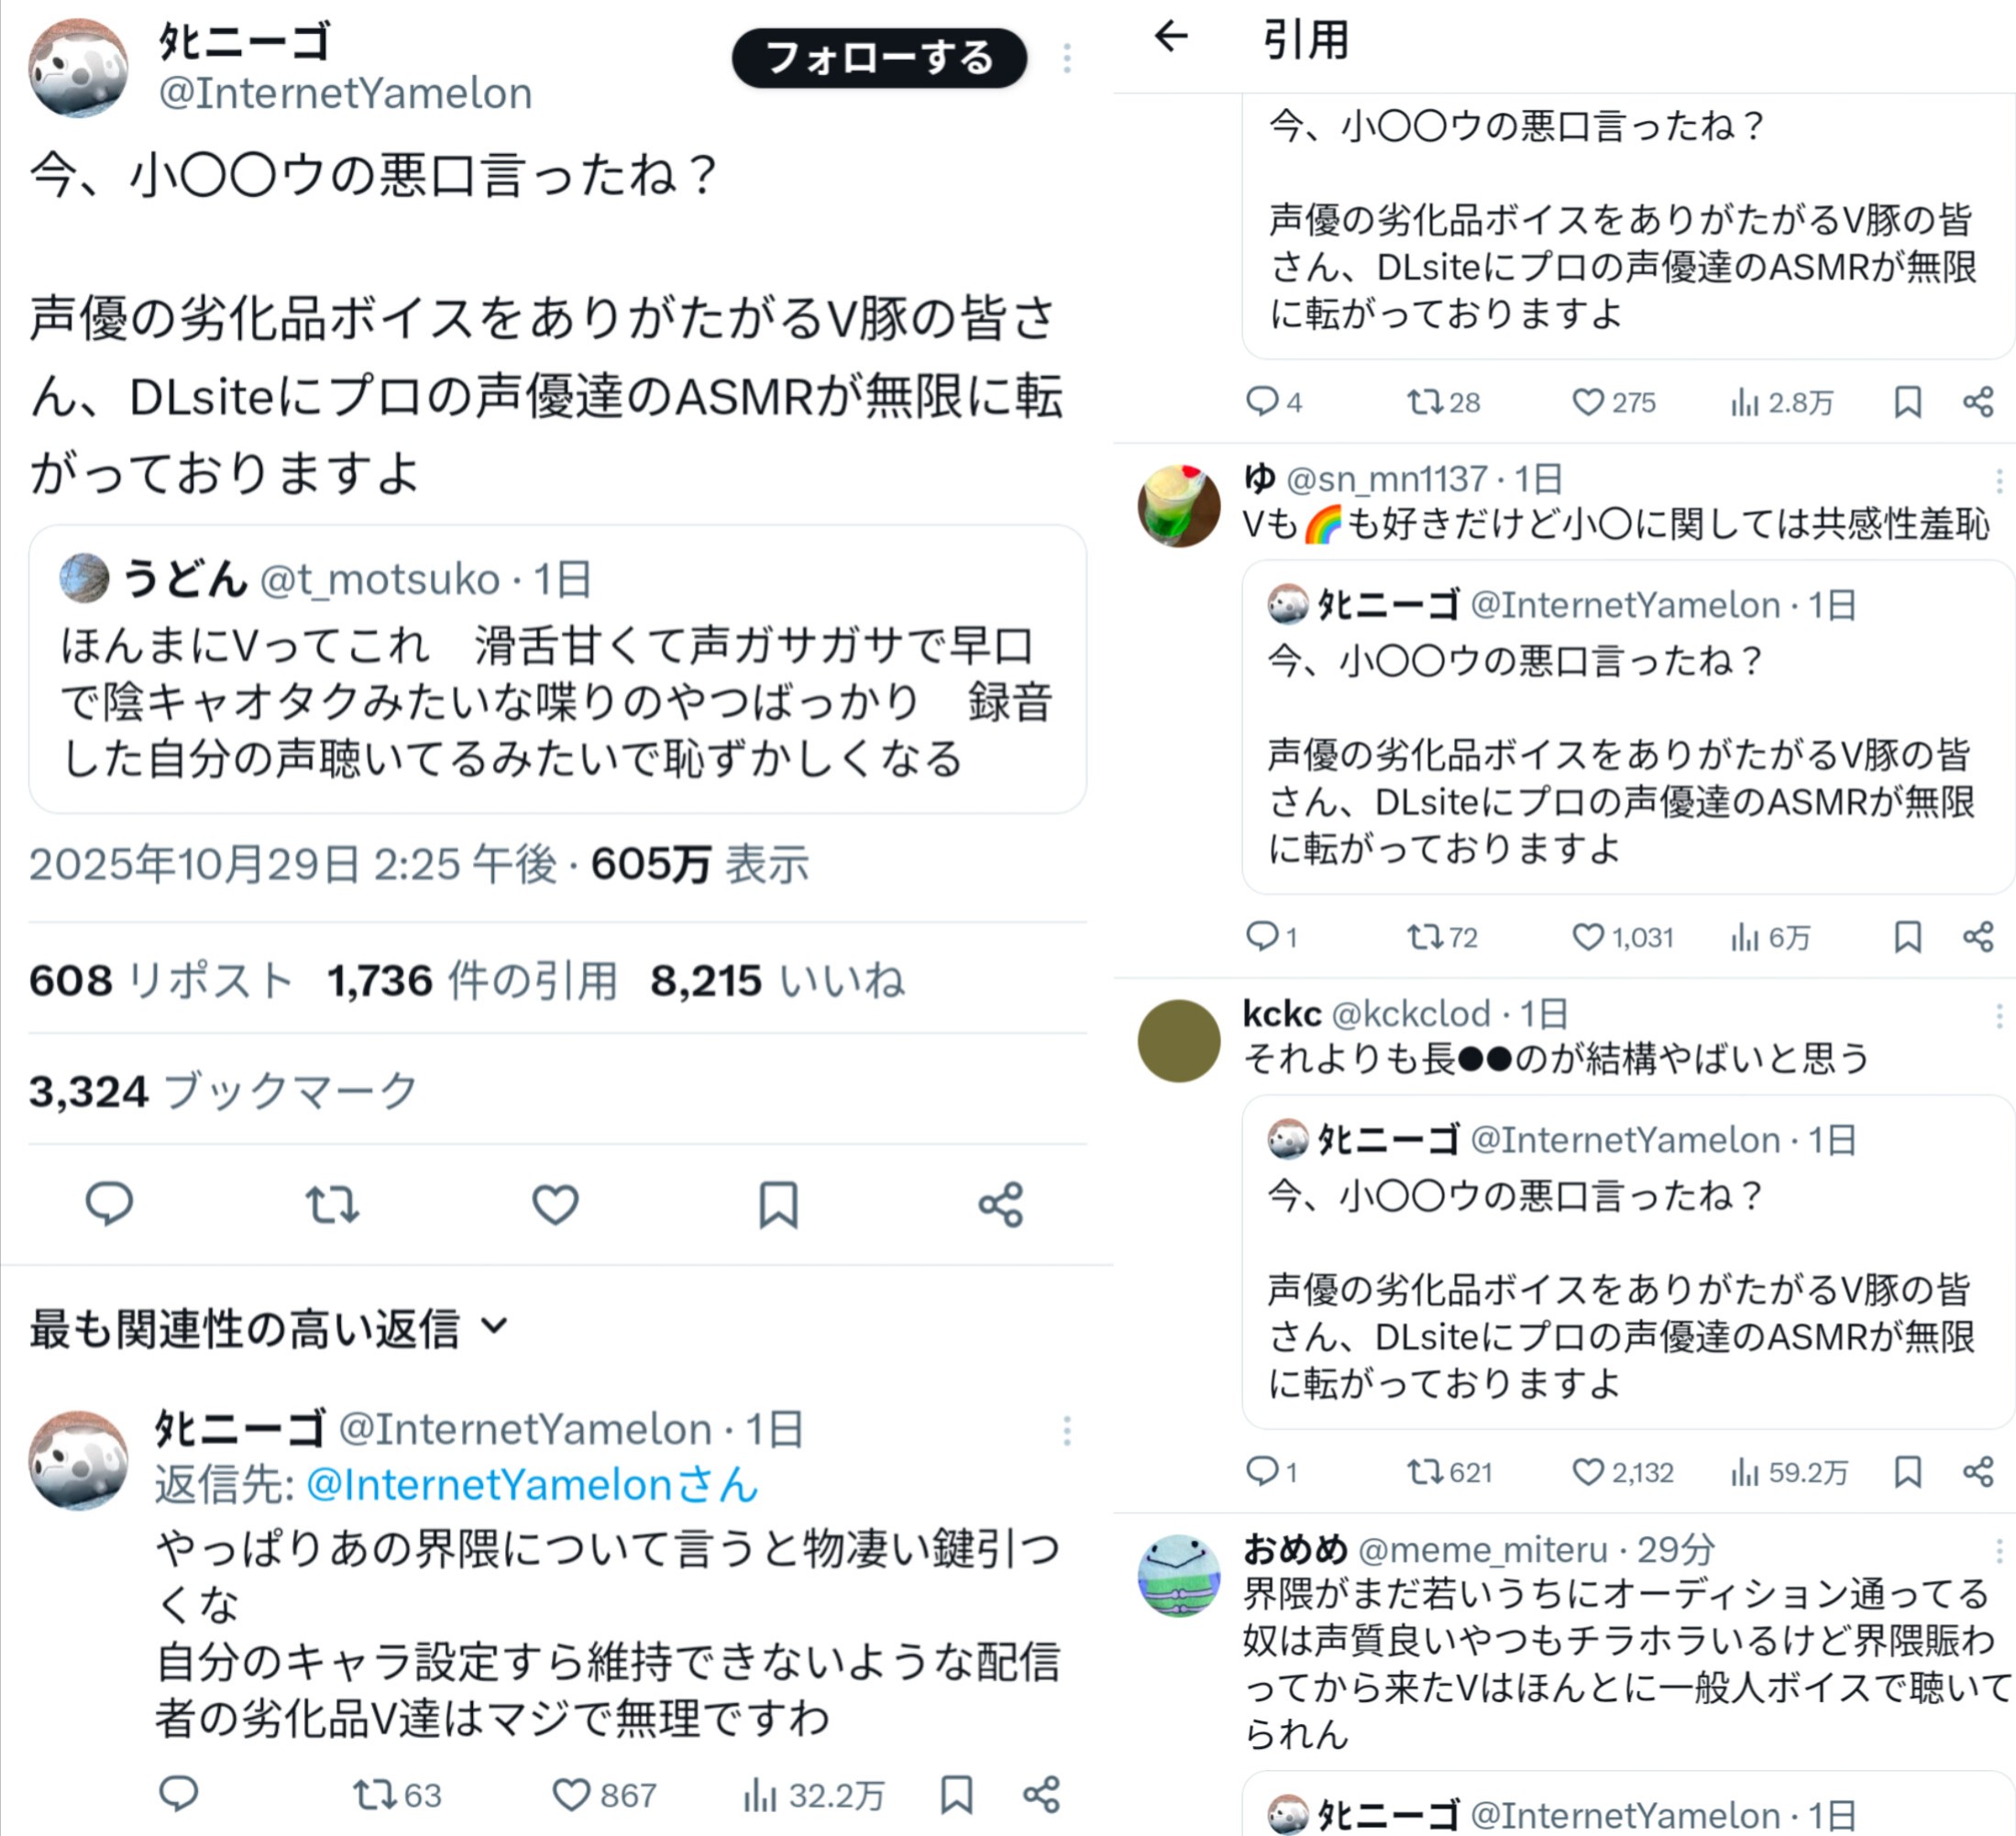Viewport: 2016px width, 1836px height.
Task: Click the フォローする follow button
Action: coord(879,58)
